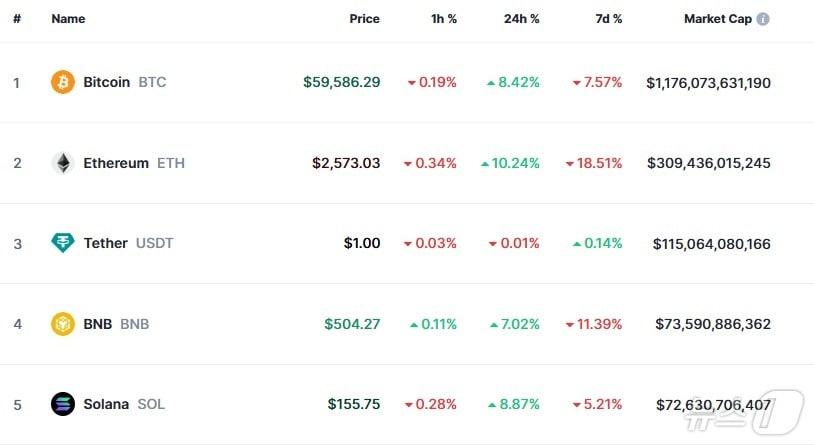The width and height of the screenshot is (814, 447).
Task: Open the Bitcoin coin page link
Action: point(106,82)
